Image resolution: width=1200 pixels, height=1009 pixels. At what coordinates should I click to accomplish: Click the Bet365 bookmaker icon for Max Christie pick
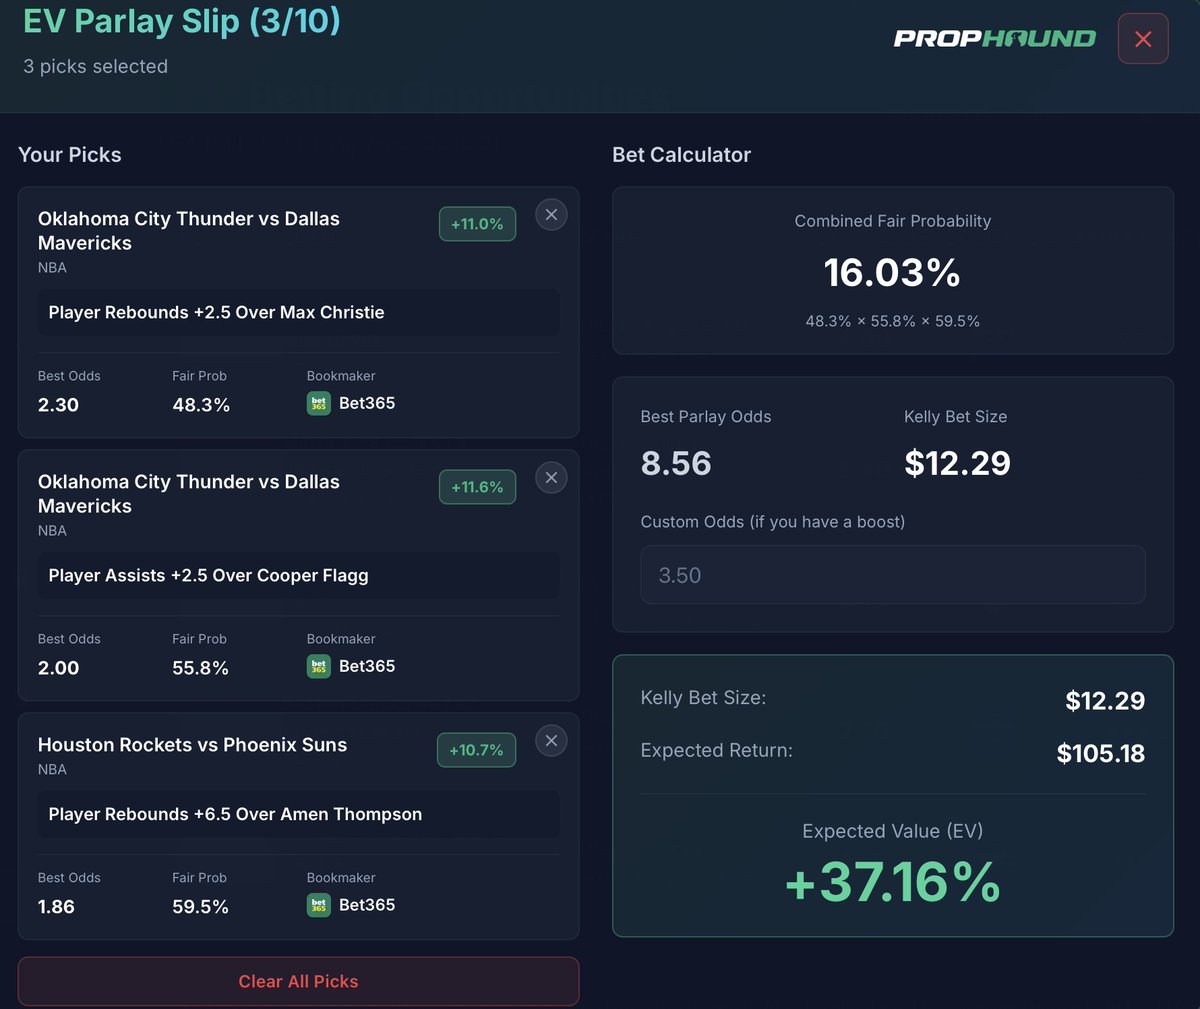click(x=318, y=403)
